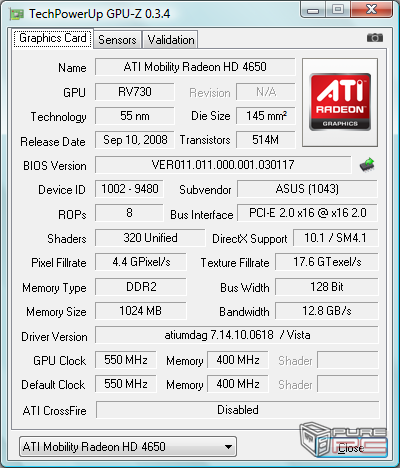Select the GPU Clock value 550 MHz
This screenshot has width=400, height=468.
pyautogui.click(x=126, y=360)
